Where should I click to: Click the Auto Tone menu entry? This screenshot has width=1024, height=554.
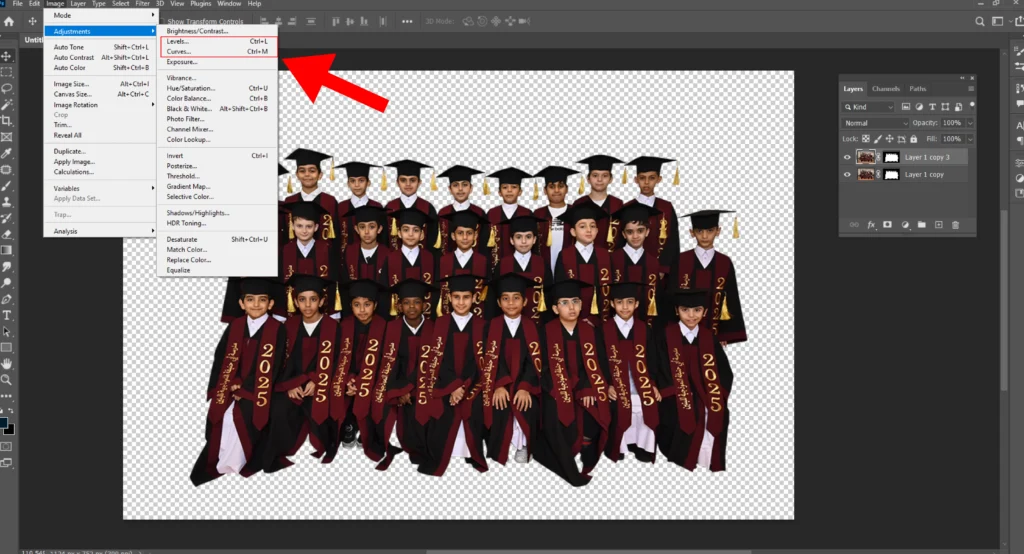tap(69, 47)
